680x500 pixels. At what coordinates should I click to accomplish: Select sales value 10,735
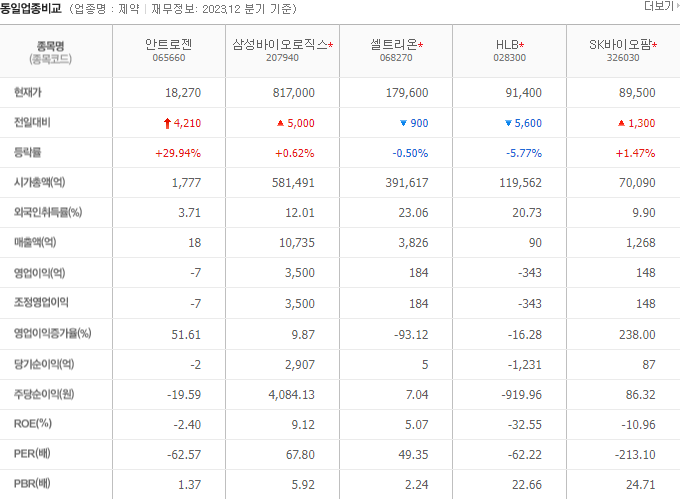tap(297, 243)
